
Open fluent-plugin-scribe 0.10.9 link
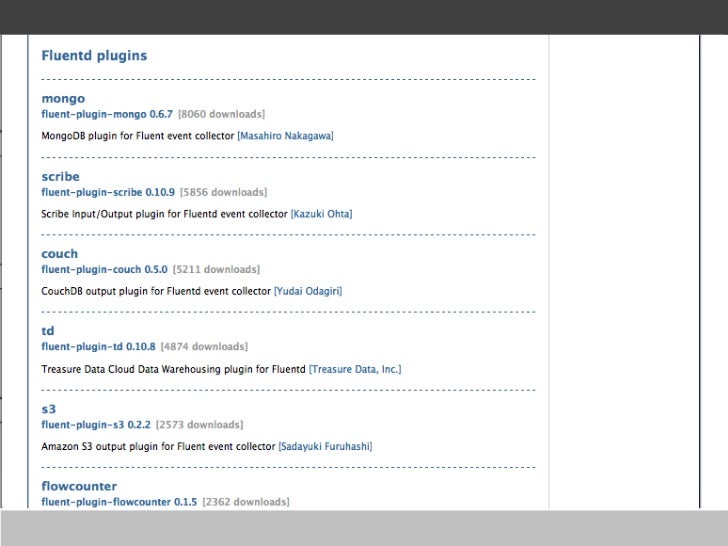click(108, 192)
